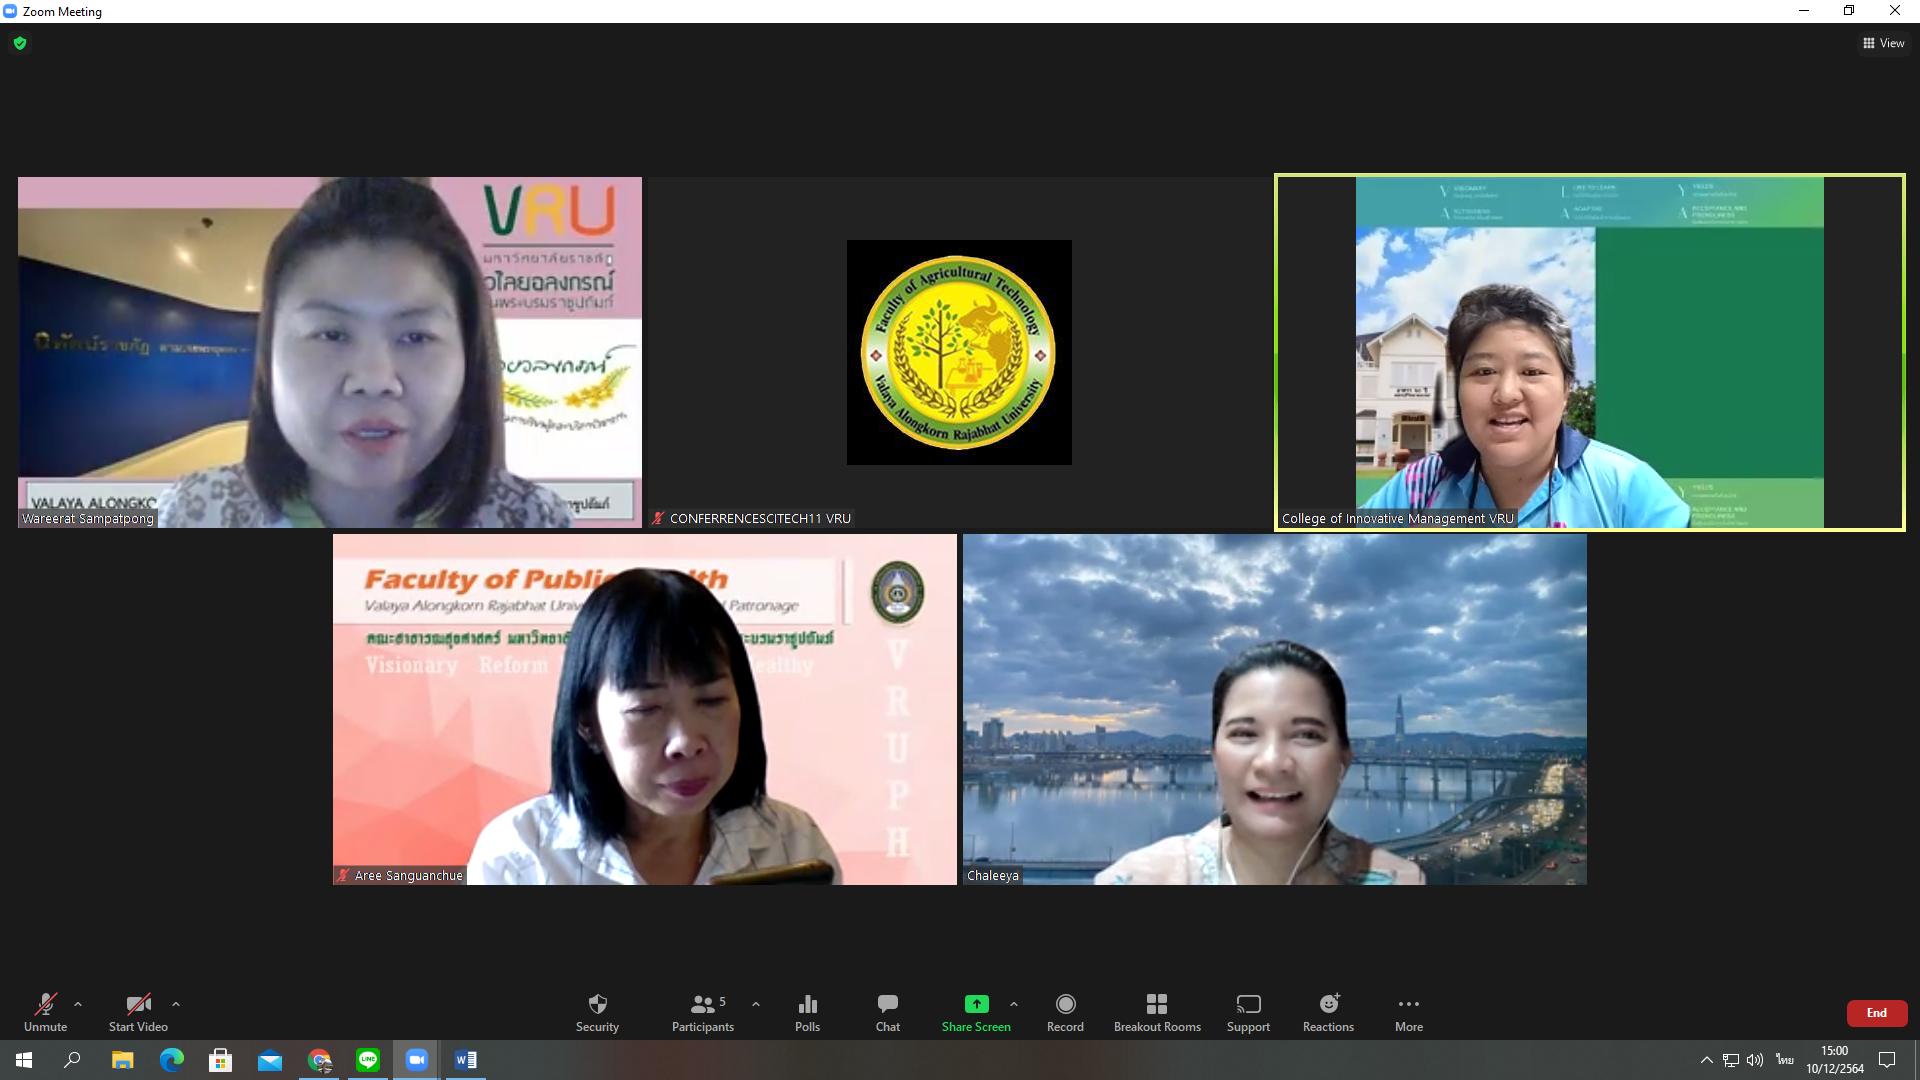Image resolution: width=1920 pixels, height=1080 pixels.
Task: Open the View layout menu
Action: coord(1884,43)
